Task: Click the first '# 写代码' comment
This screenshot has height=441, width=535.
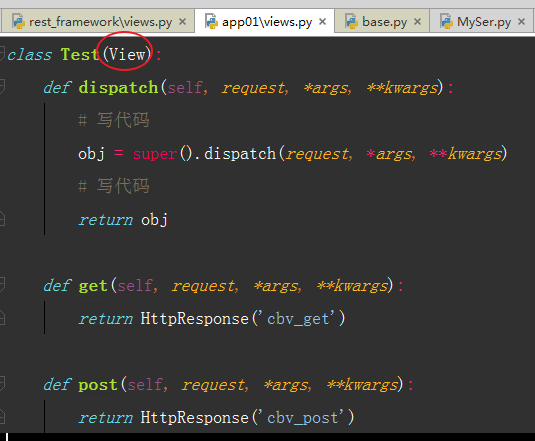Action: pos(114,120)
